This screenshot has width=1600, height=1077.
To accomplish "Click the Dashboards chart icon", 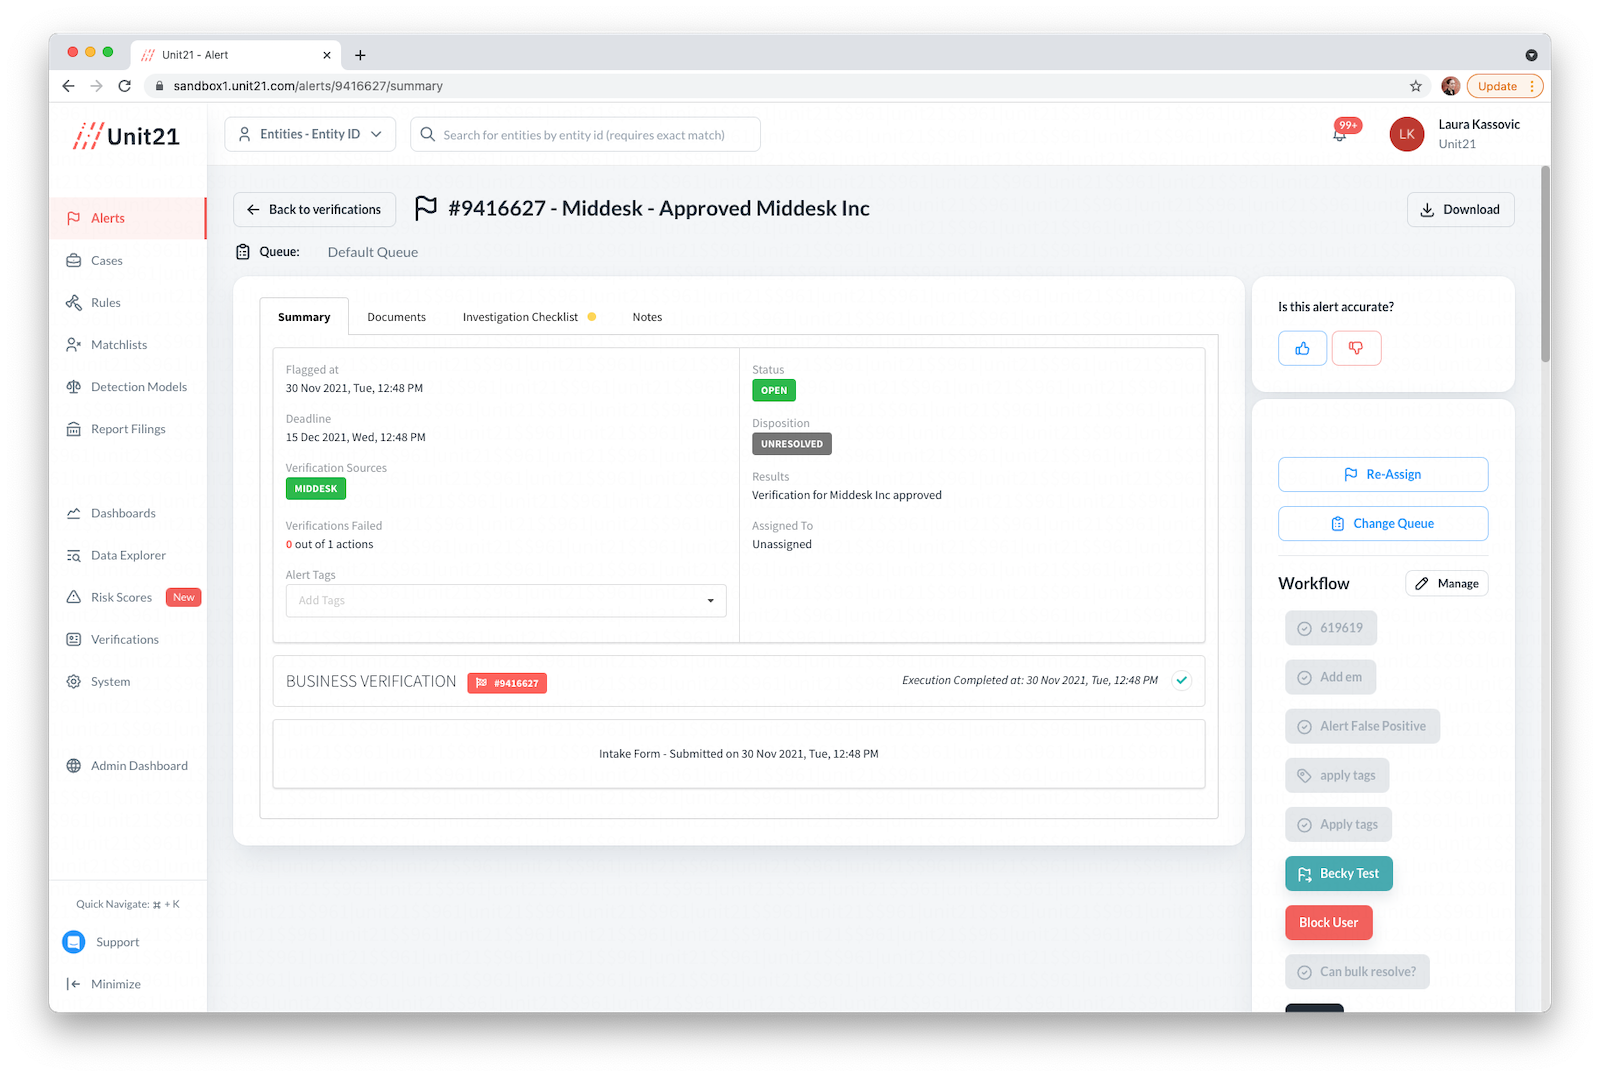I will click(x=73, y=513).
